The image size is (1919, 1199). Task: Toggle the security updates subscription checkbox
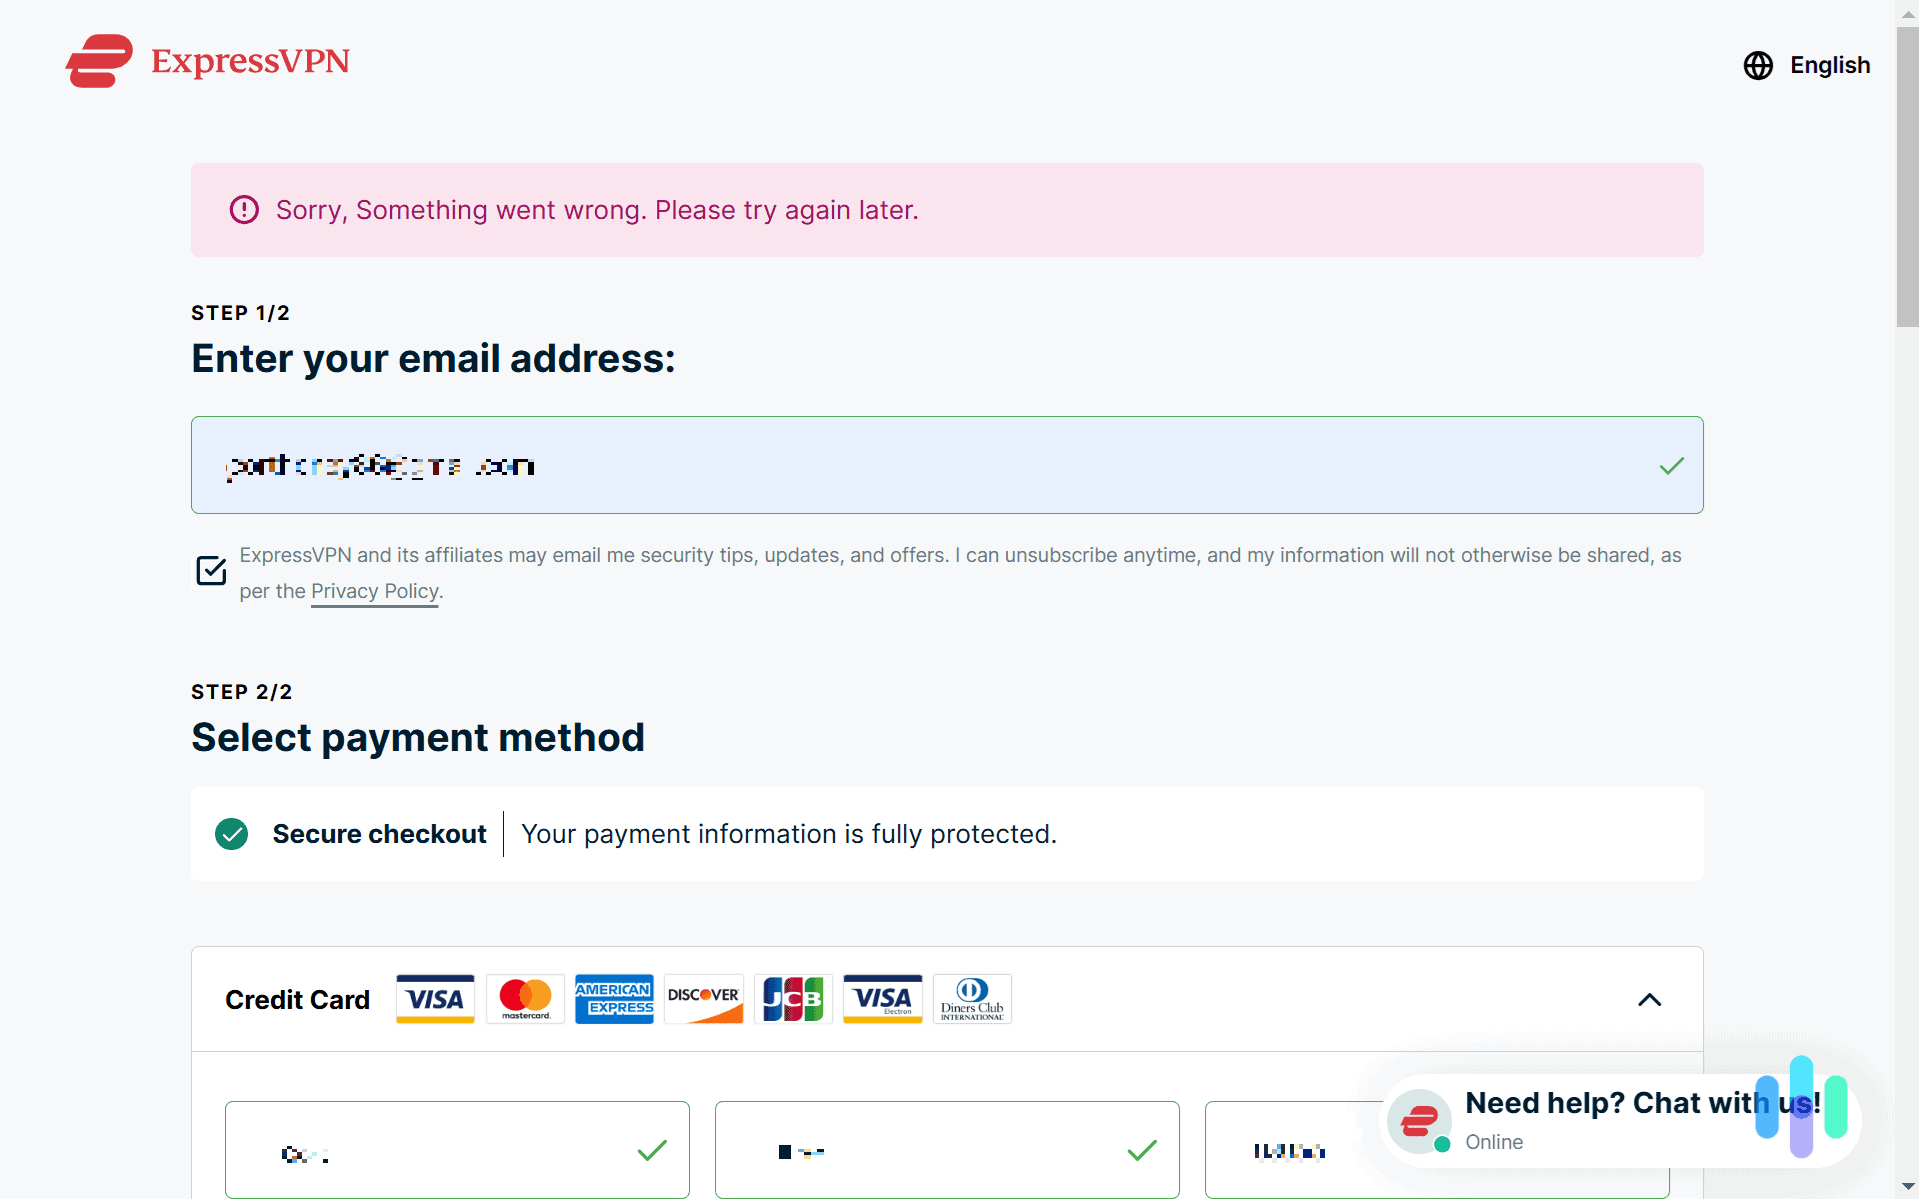(x=210, y=570)
